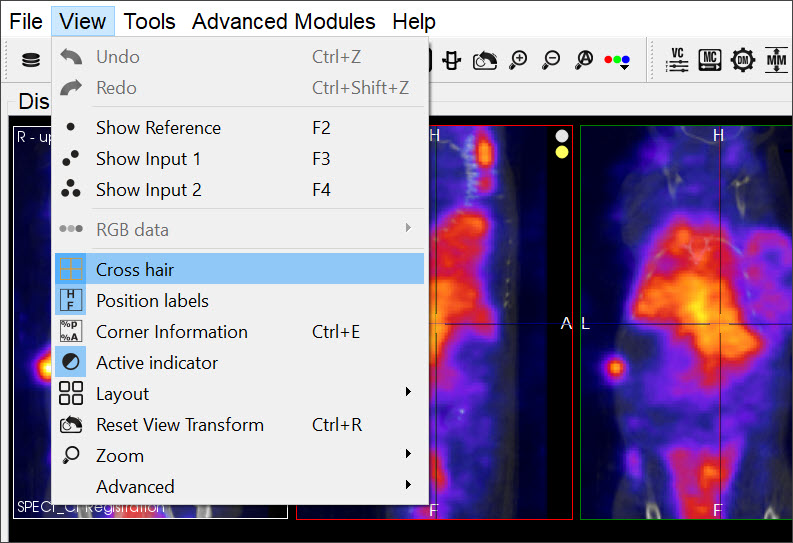The image size is (793, 543).
Task: Open the MC toolbar module
Action: tap(710, 60)
